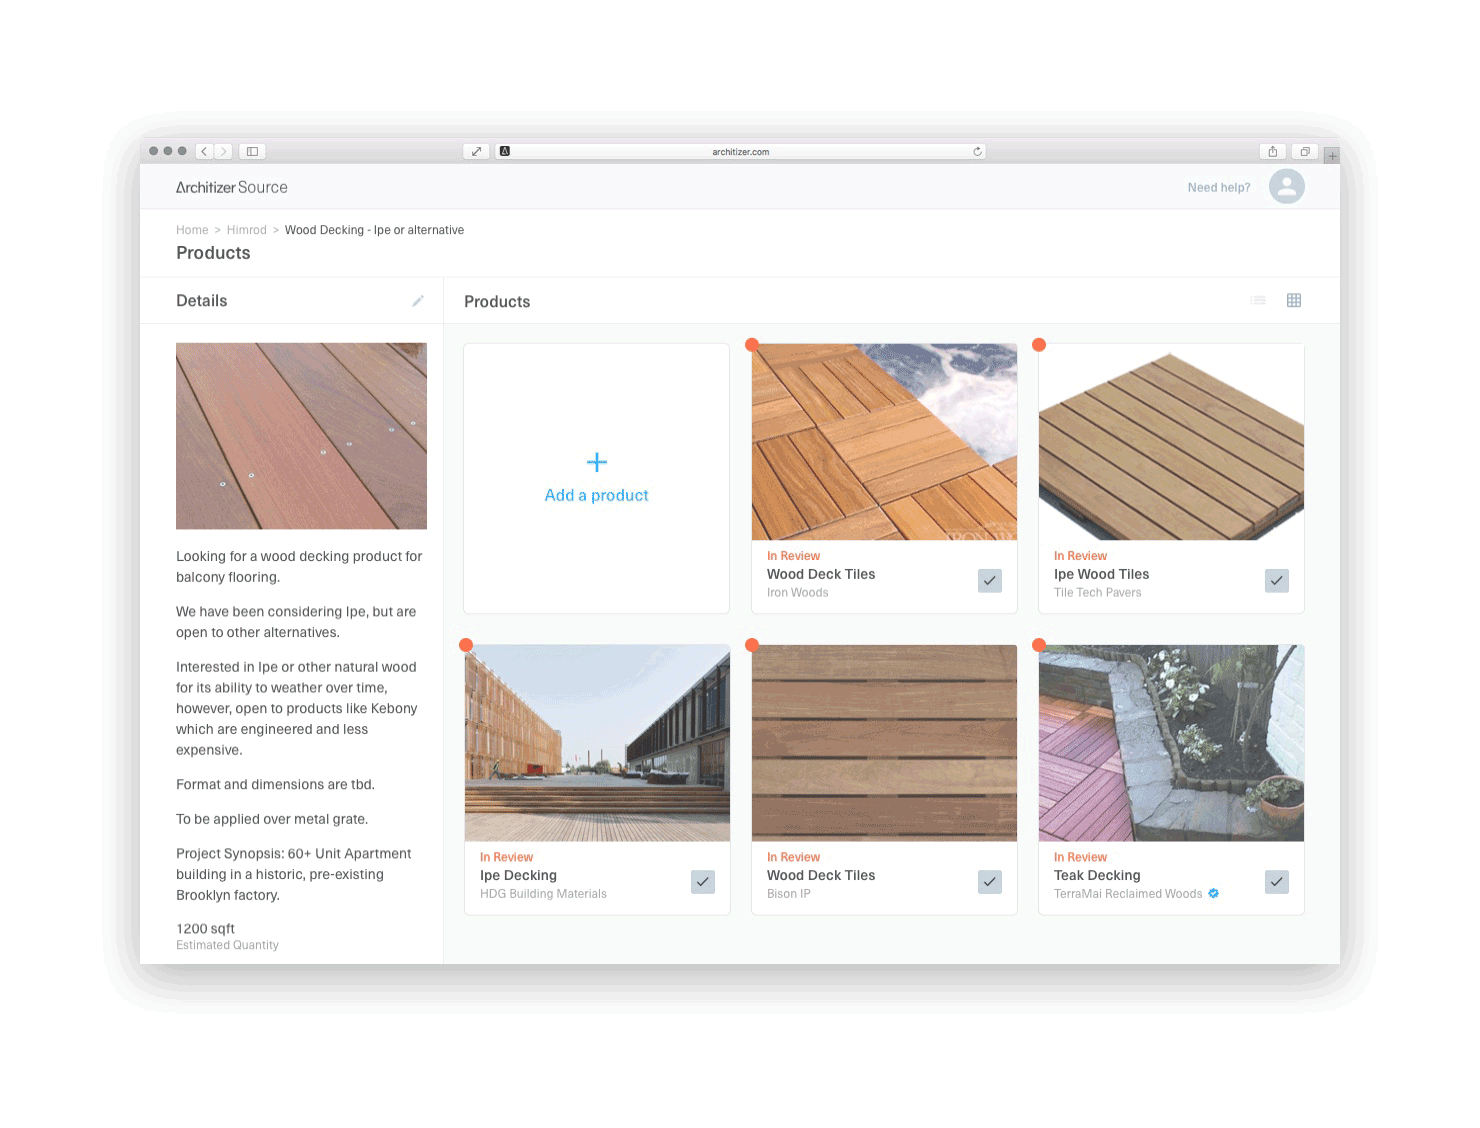Click orange dot on Bison IP card

coord(752,645)
